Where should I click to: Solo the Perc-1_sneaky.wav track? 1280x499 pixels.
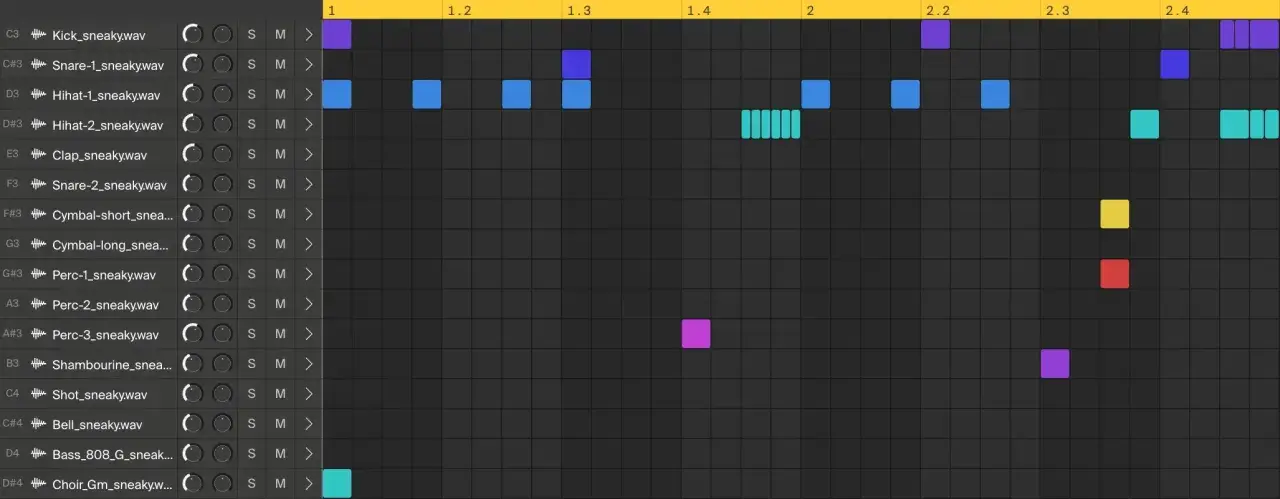click(x=251, y=275)
